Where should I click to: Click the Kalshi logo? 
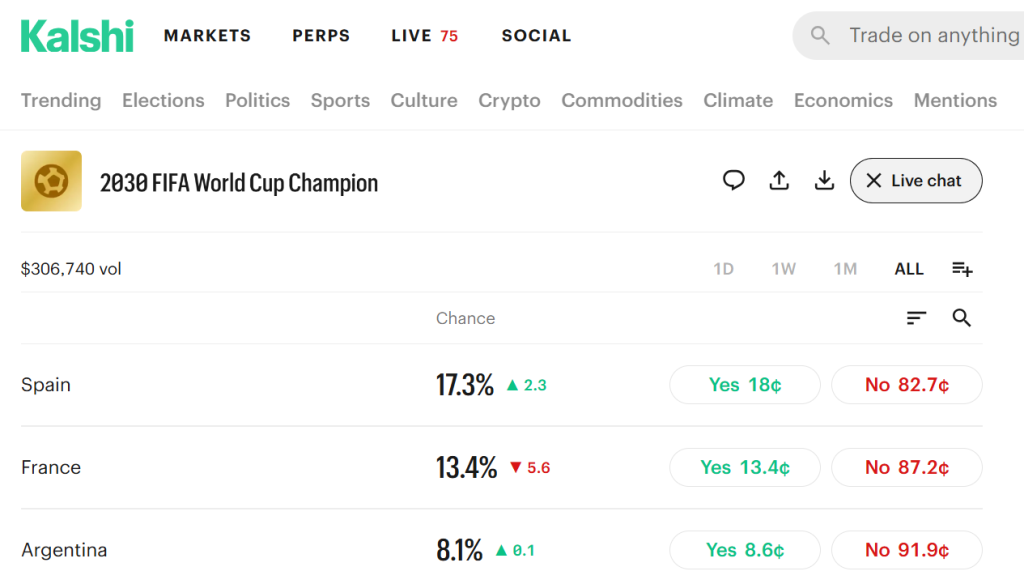click(x=77, y=36)
